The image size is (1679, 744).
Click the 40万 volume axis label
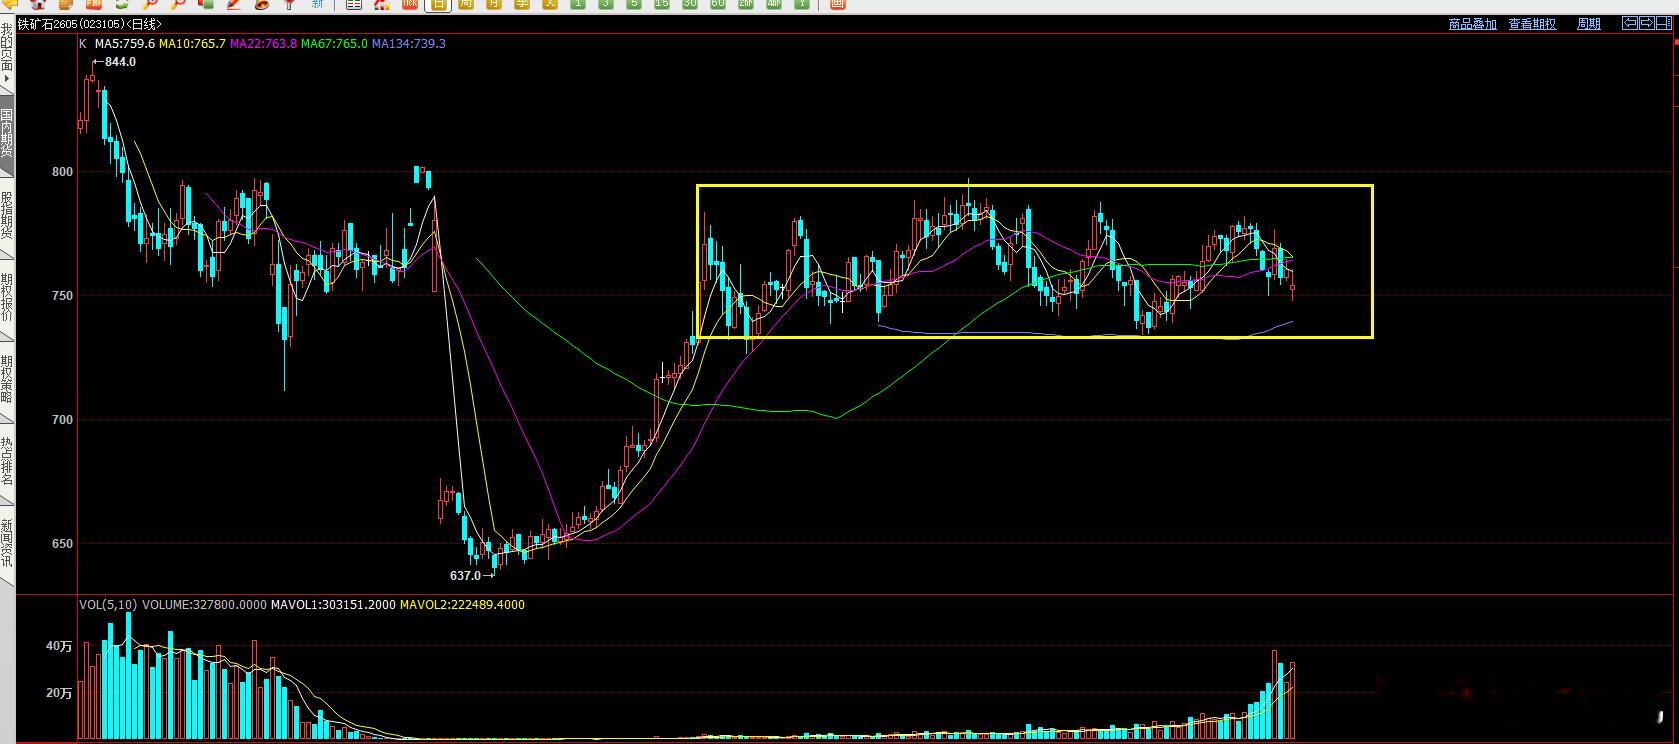(x=59, y=647)
